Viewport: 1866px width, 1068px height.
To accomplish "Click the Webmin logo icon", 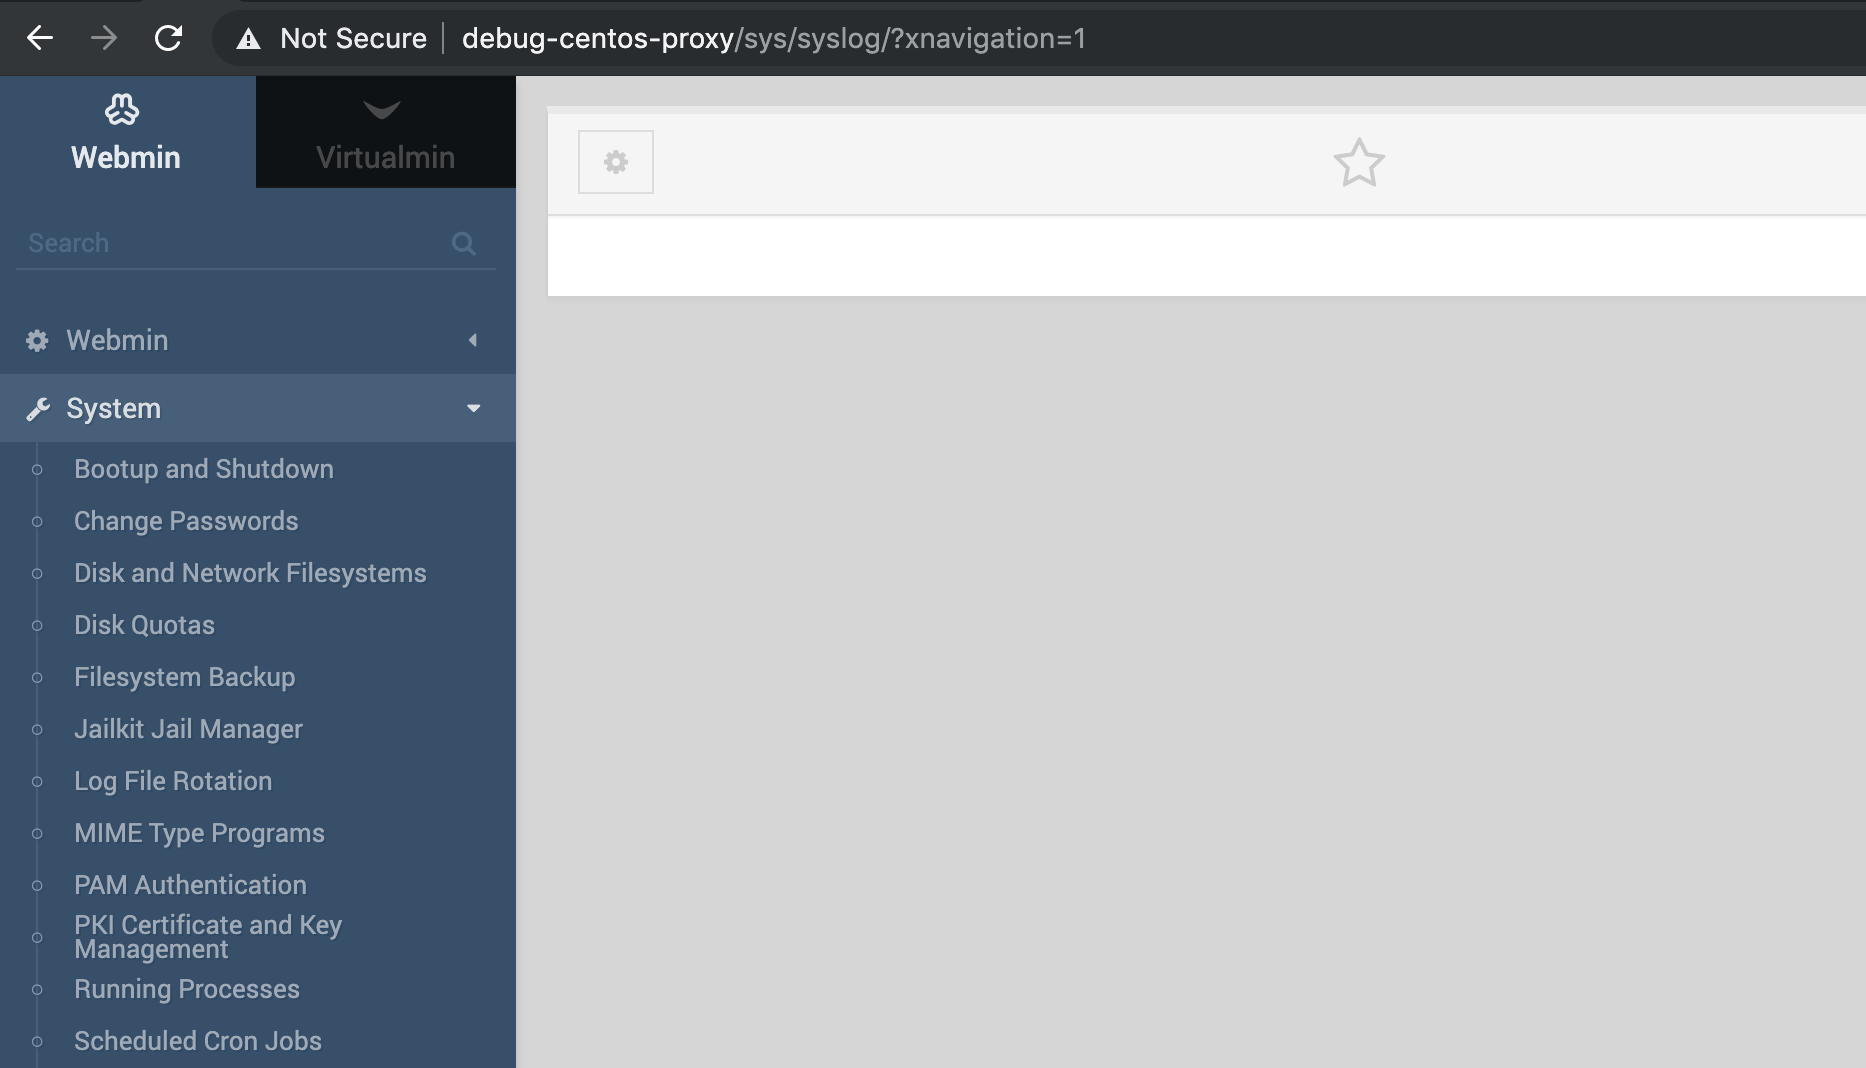I will pyautogui.click(x=122, y=109).
